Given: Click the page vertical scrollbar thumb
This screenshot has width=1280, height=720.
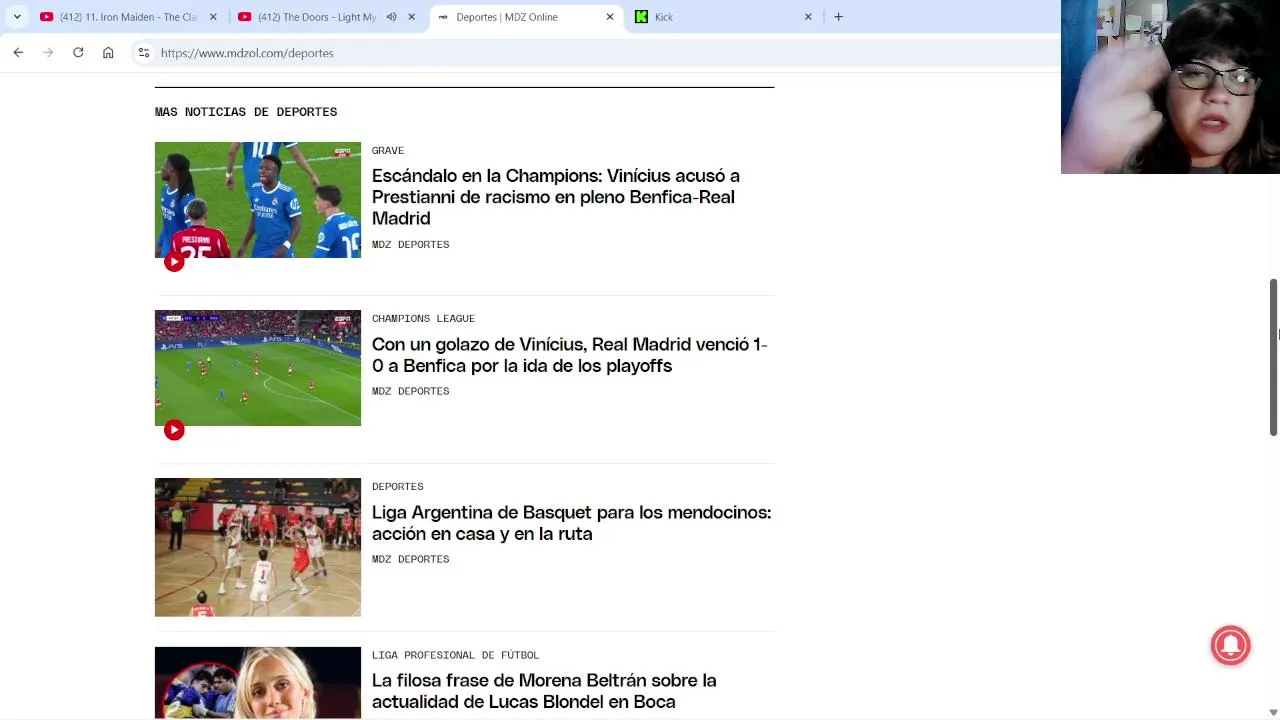Looking at the screenshot, I should point(1273,357).
